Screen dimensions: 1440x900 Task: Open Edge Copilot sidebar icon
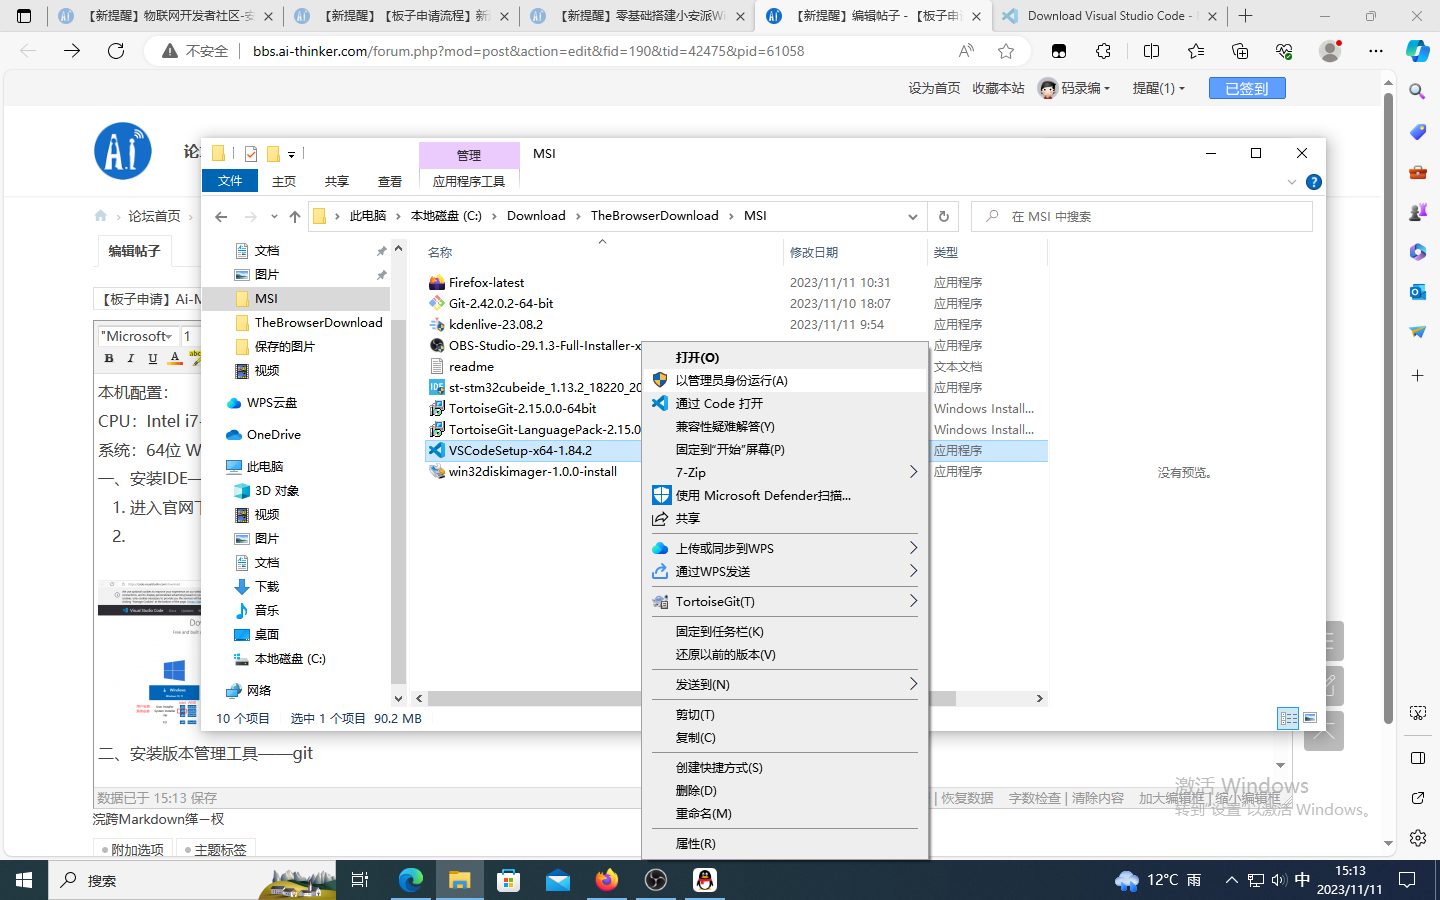click(x=1418, y=51)
